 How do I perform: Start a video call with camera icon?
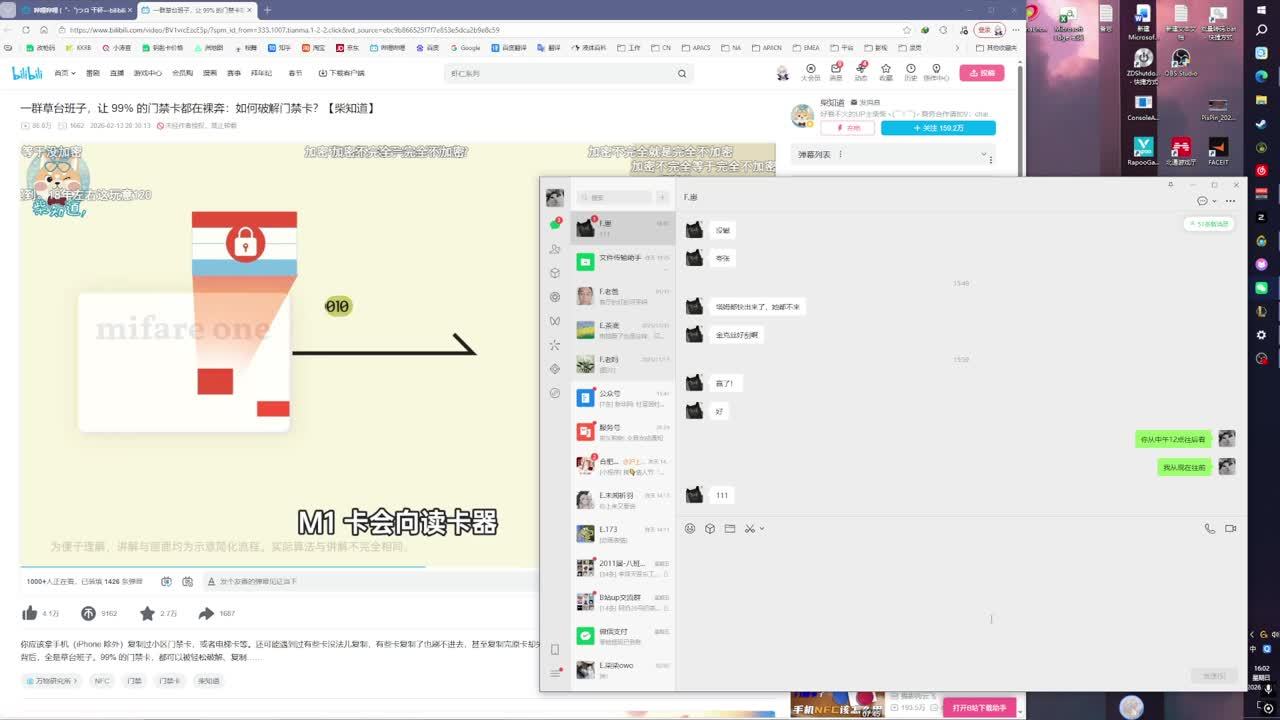click(x=1231, y=528)
